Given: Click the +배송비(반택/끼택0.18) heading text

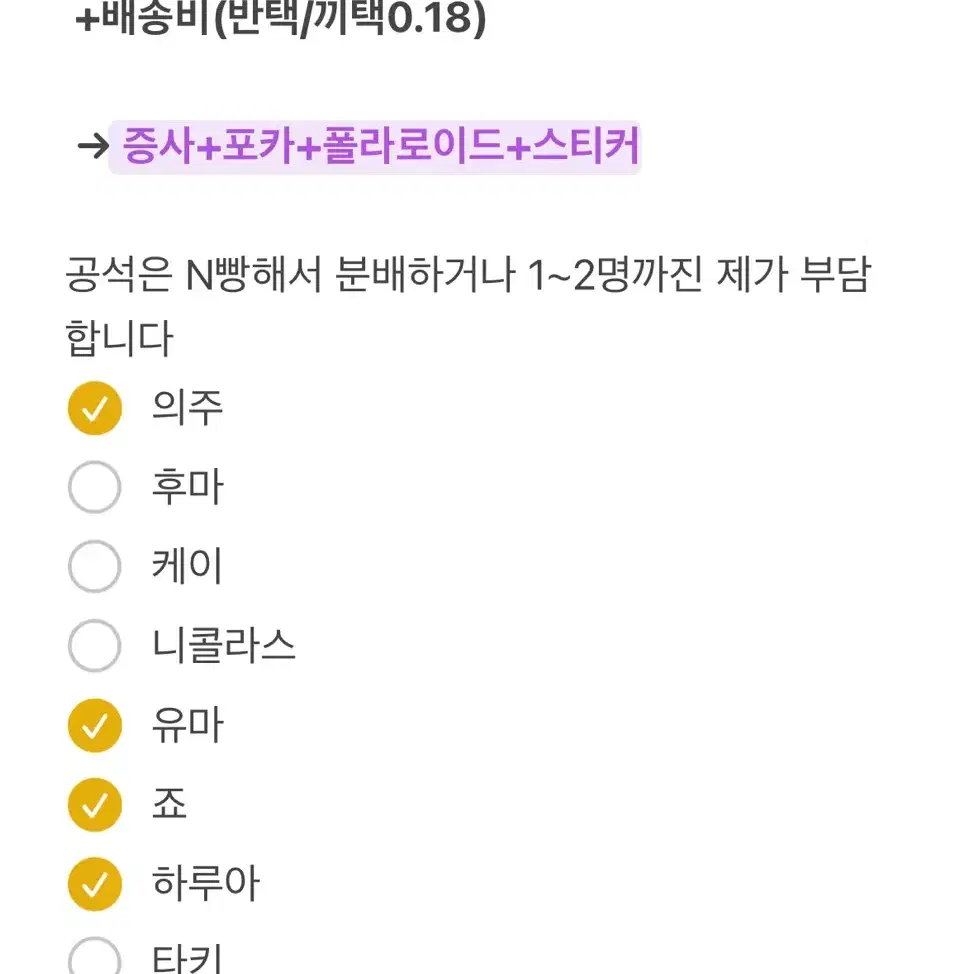Looking at the screenshot, I should 281,19.
